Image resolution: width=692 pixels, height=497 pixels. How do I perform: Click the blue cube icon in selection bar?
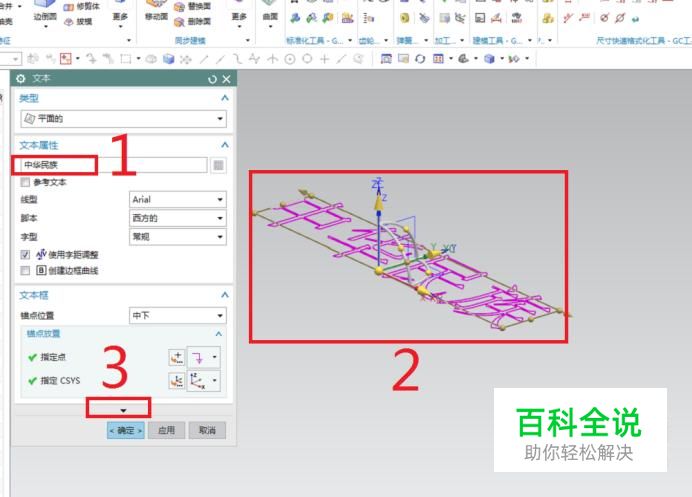(x=168, y=59)
